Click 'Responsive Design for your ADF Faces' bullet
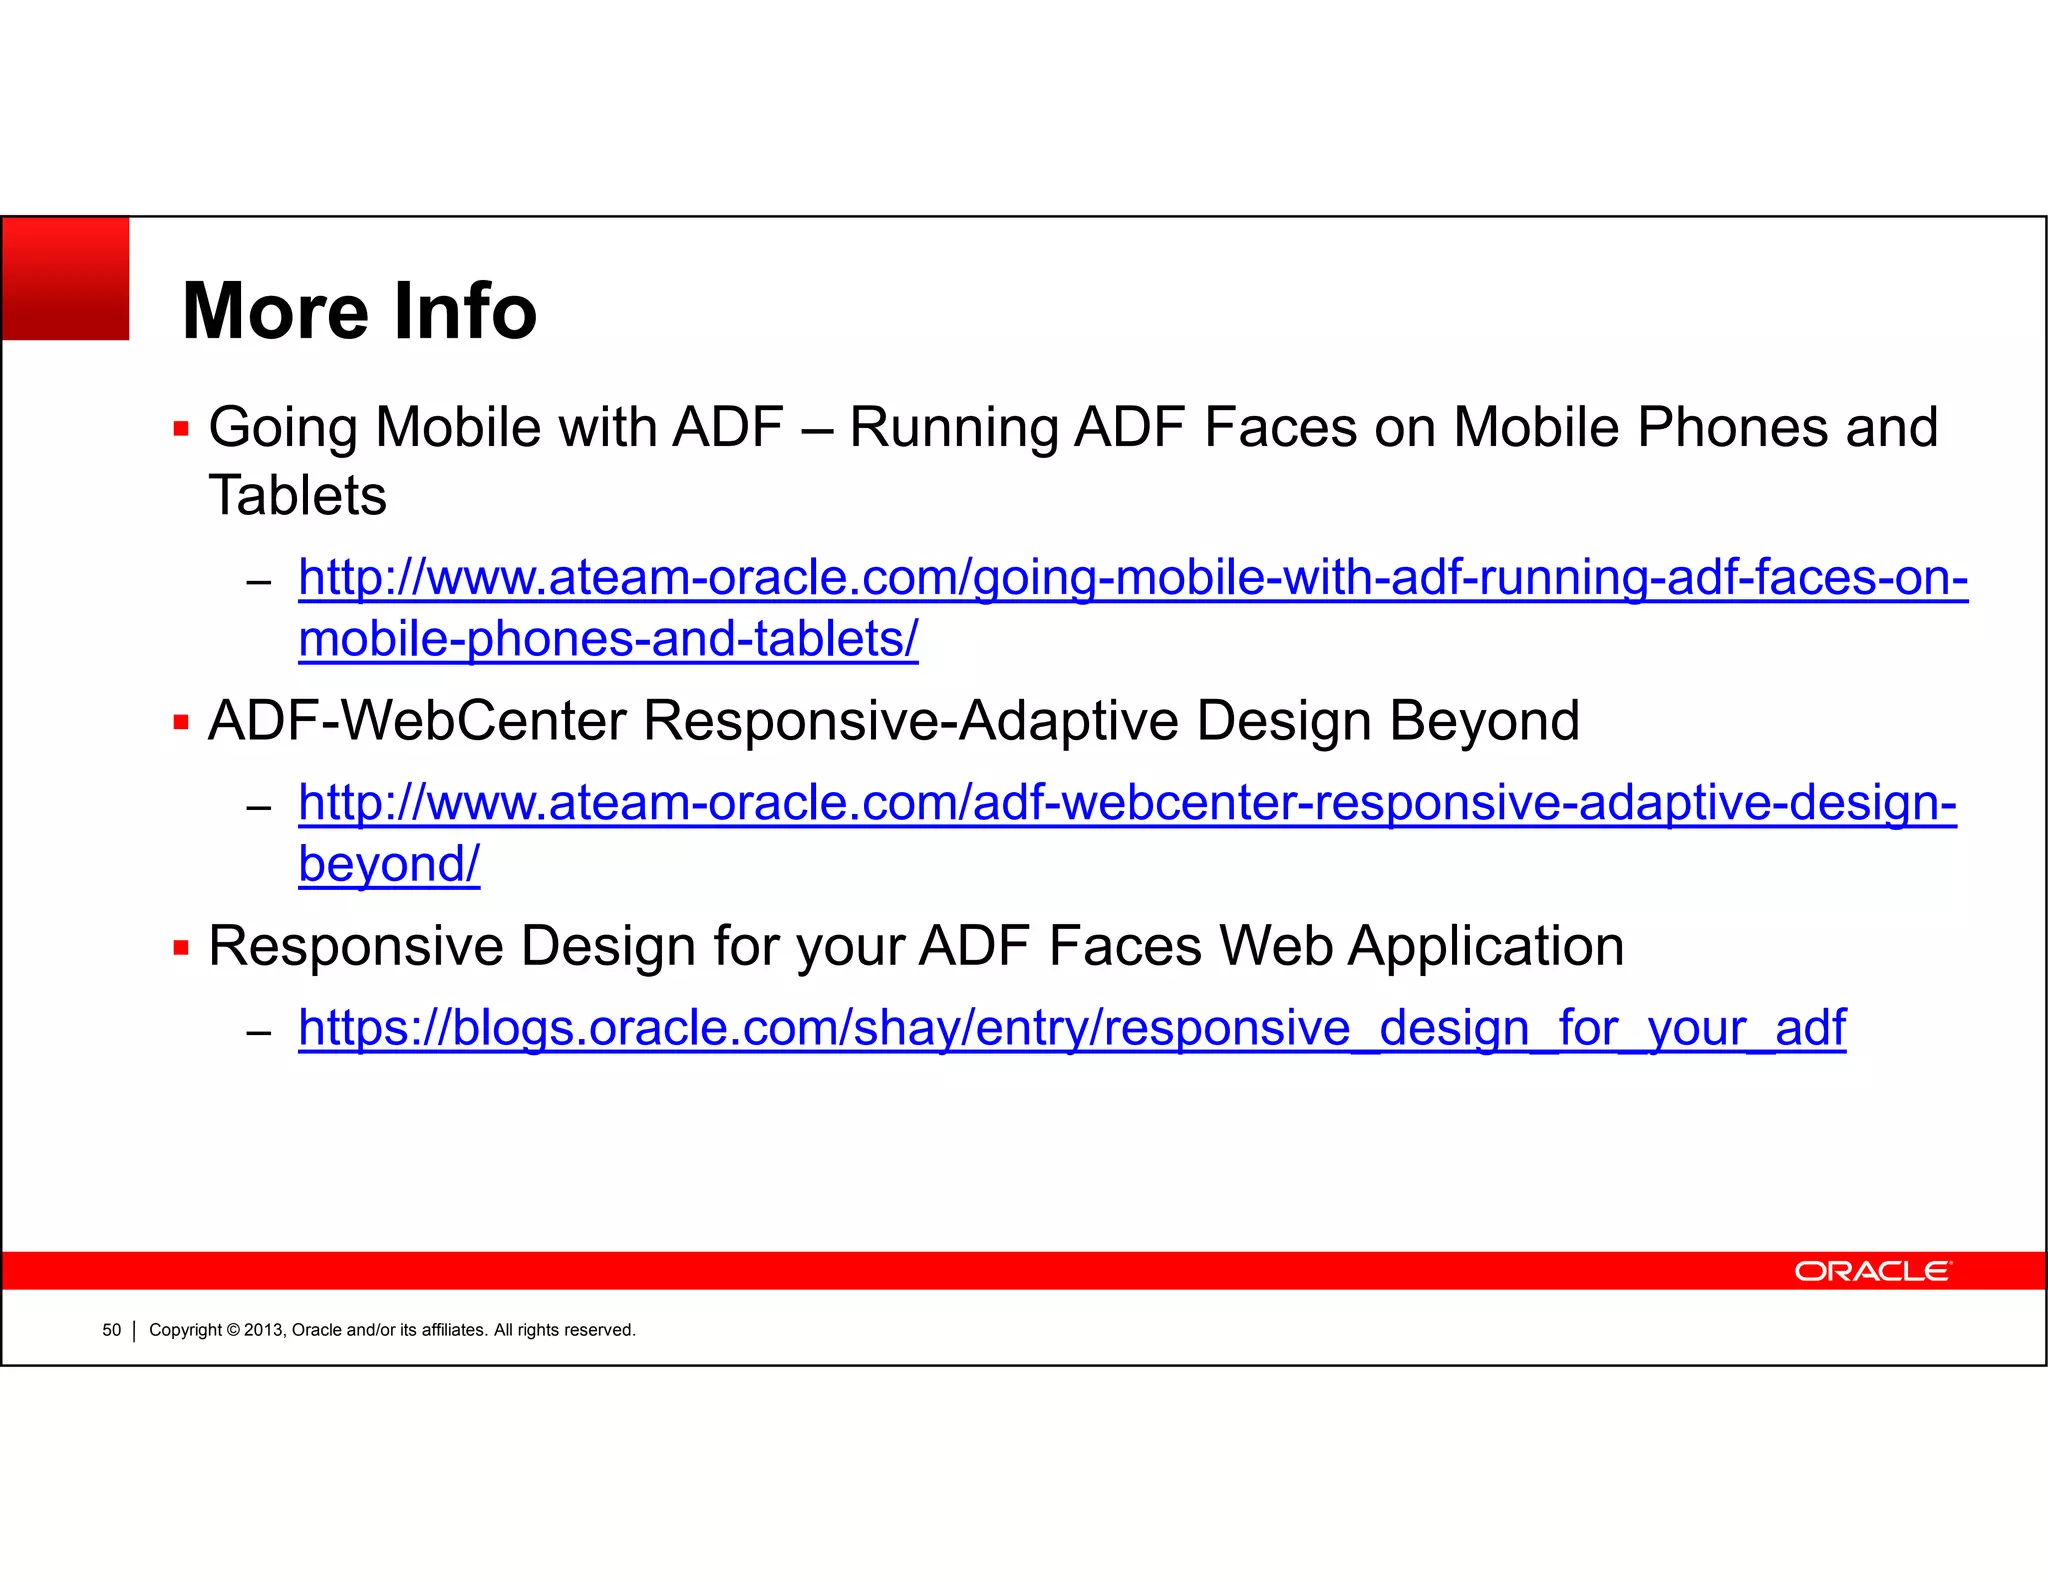Screen dimensions: 2048x1582 [916, 946]
